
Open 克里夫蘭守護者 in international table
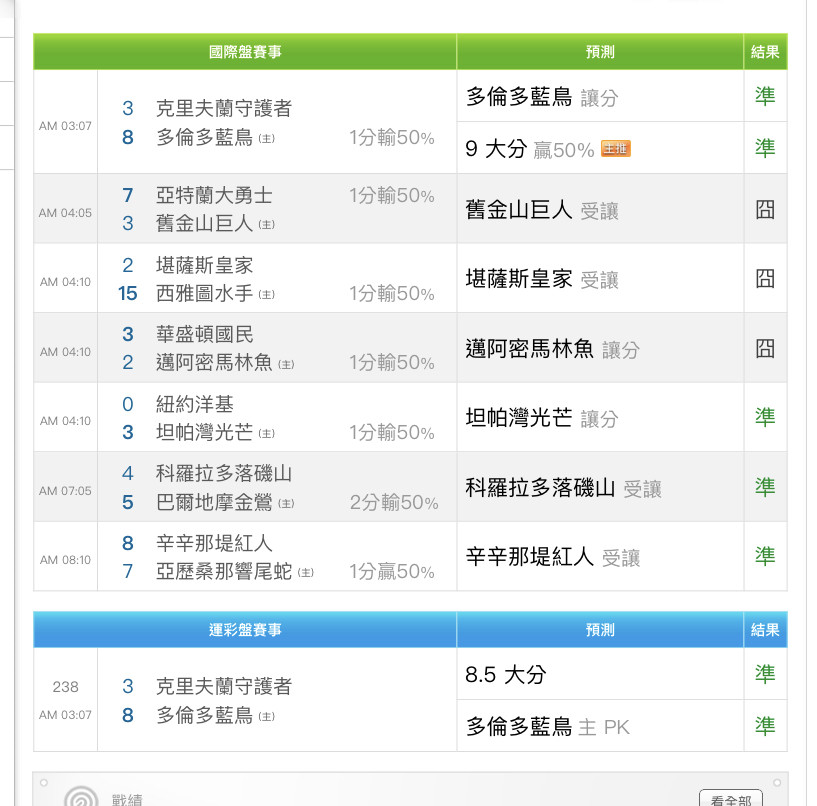(x=224, y=108)
